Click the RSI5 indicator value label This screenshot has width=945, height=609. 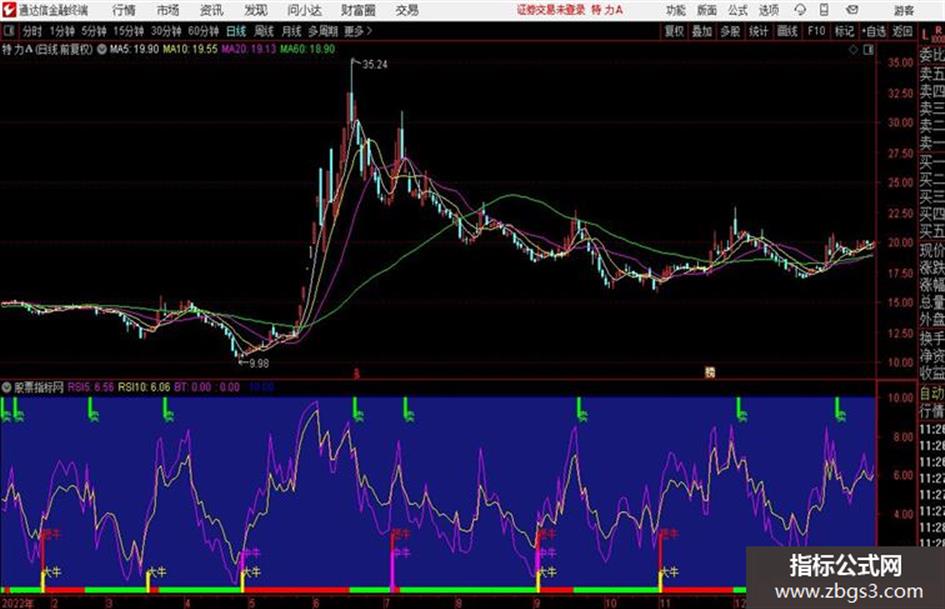click(x=90, y=387)
